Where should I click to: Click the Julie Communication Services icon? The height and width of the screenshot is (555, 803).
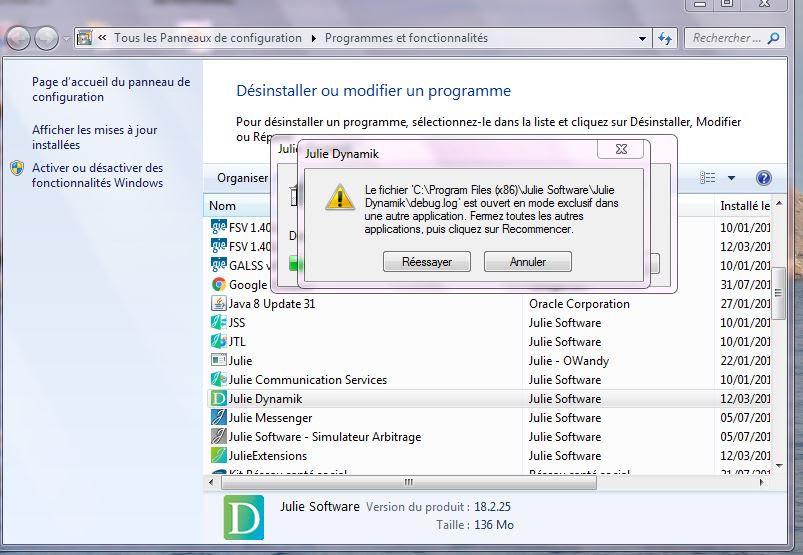(219, 380)
